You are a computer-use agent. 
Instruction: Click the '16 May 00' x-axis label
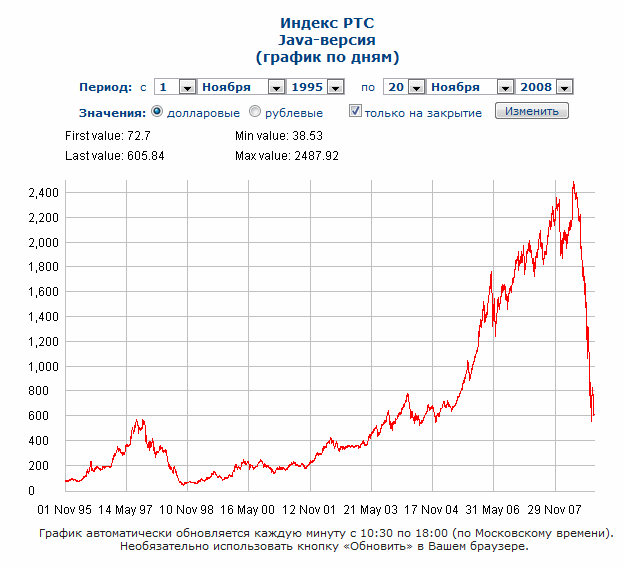click(248, 510)
